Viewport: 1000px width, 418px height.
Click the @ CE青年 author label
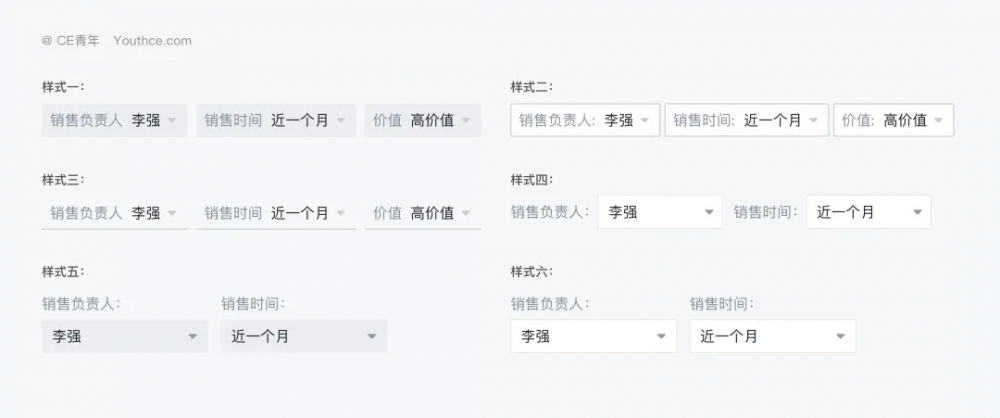[x=71, y=41]
